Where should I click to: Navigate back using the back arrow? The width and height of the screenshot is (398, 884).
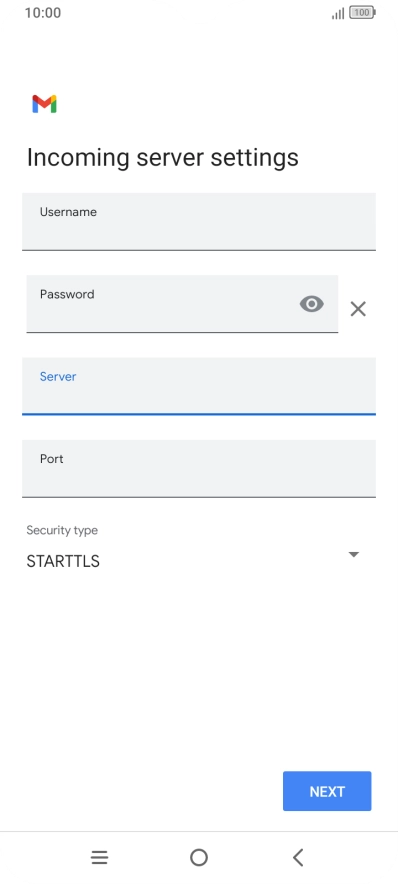(x=298, y=858)
